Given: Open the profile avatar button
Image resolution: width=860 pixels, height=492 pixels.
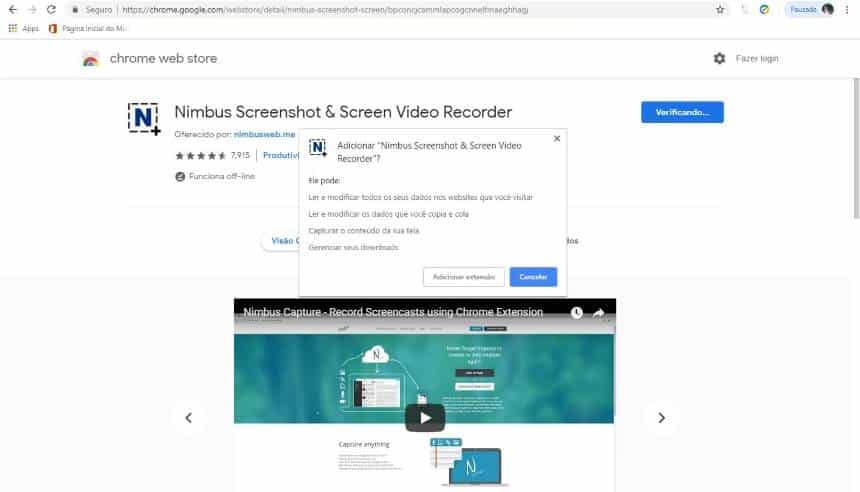Looking at the screenshot, I should [x=828, y=9].
